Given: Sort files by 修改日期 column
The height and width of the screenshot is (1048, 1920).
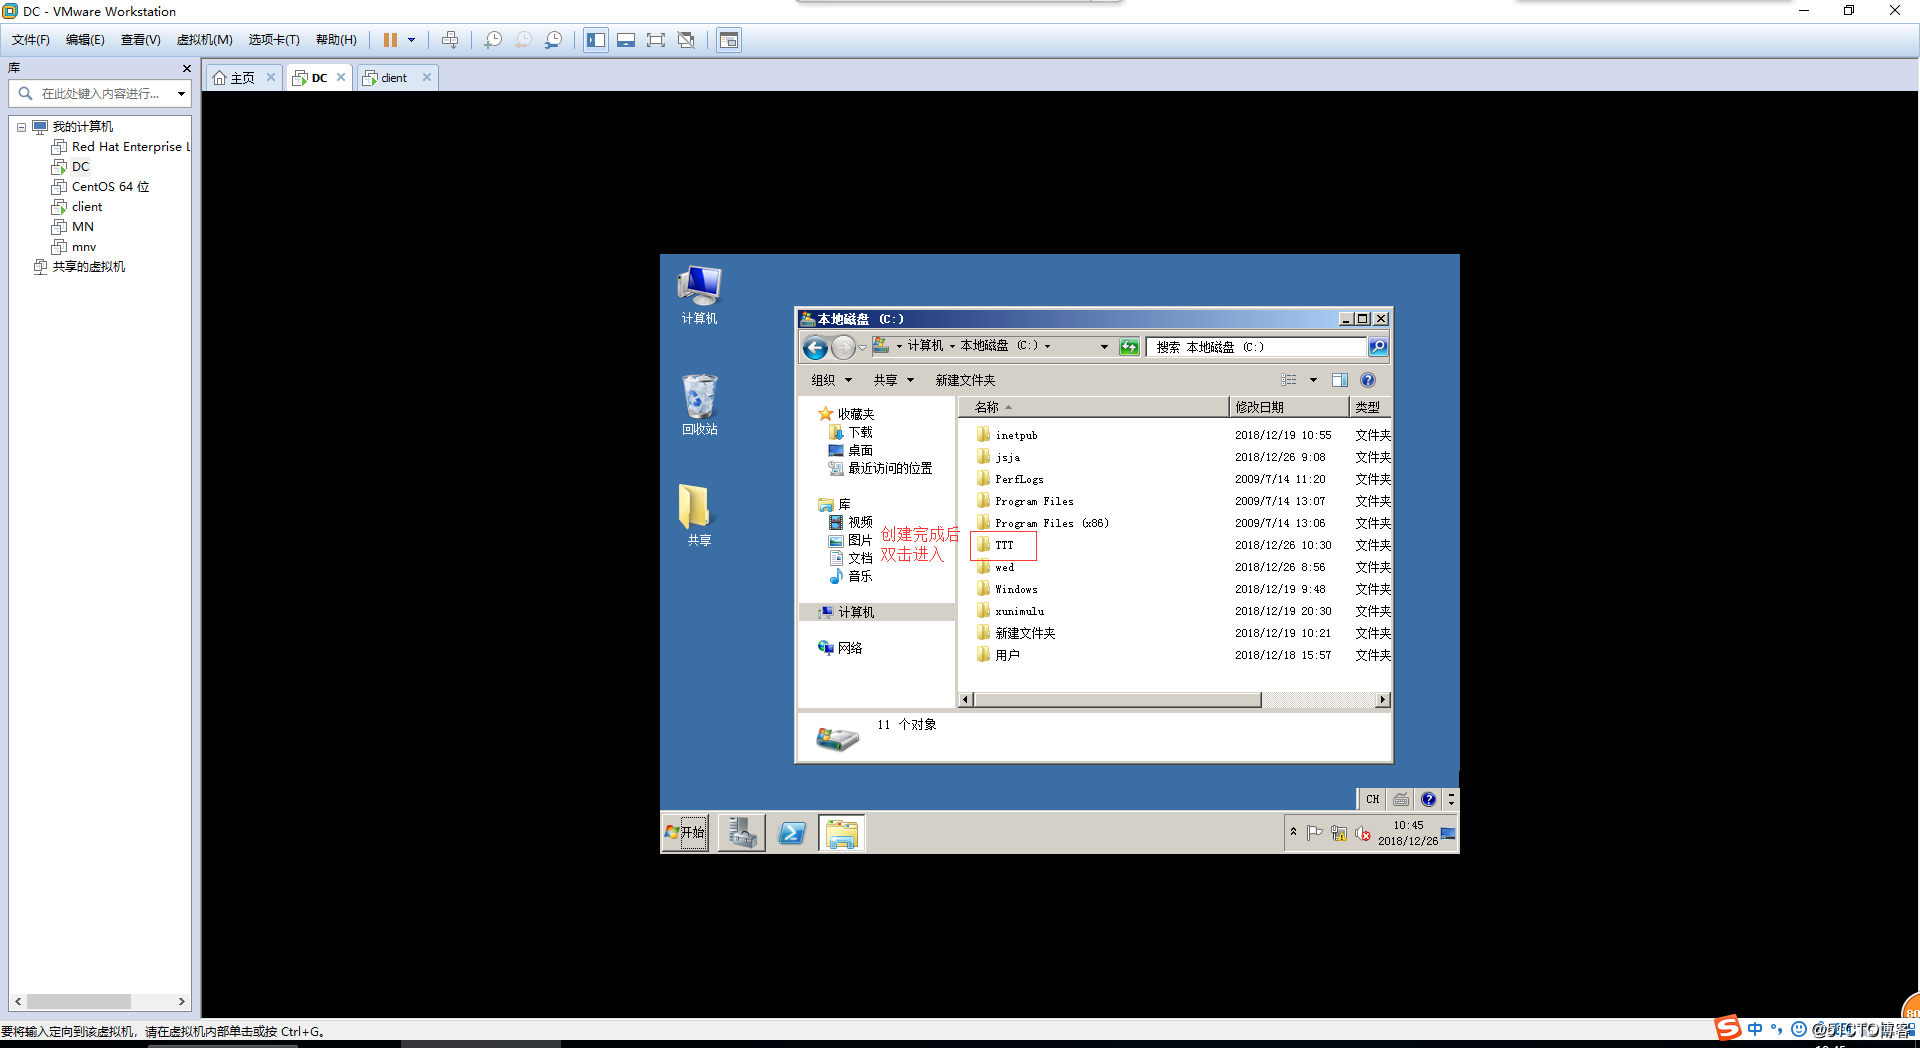Looking at the screenshot, I should click(1288, 407).
